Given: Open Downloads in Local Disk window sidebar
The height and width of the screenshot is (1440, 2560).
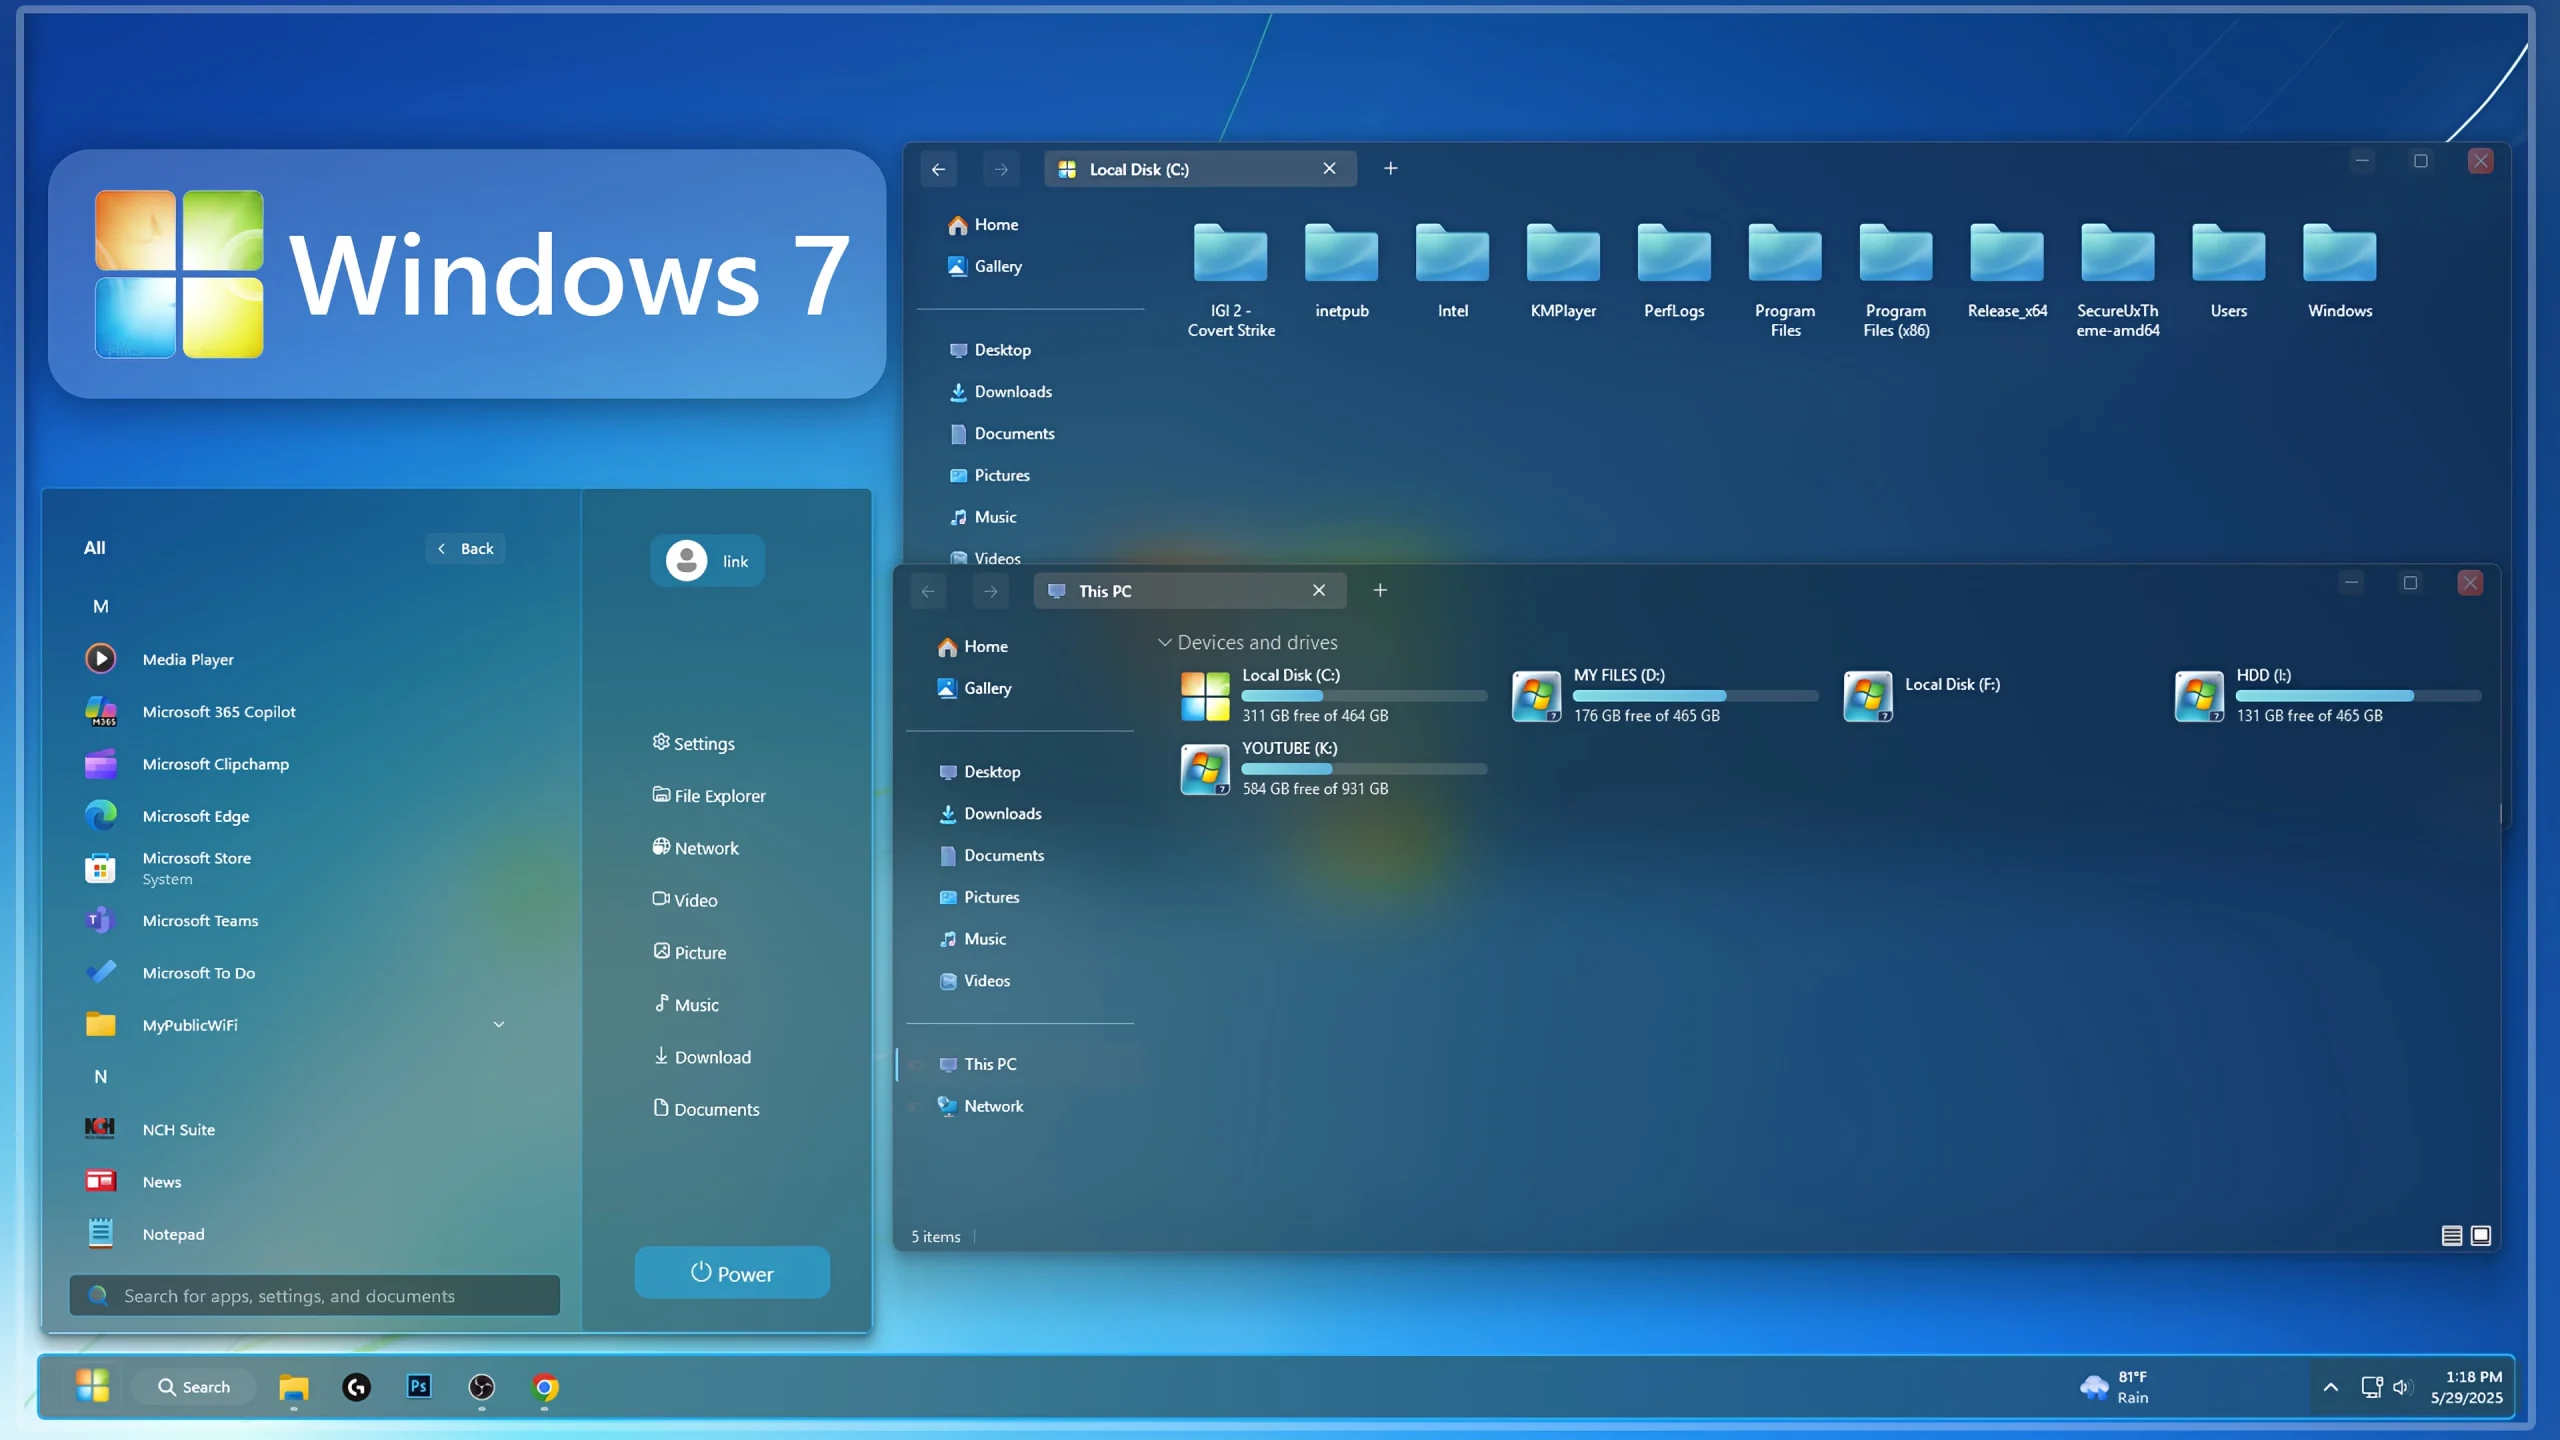Looking at the screenshot, I should pyautogui.click(x=1000, y=391).
